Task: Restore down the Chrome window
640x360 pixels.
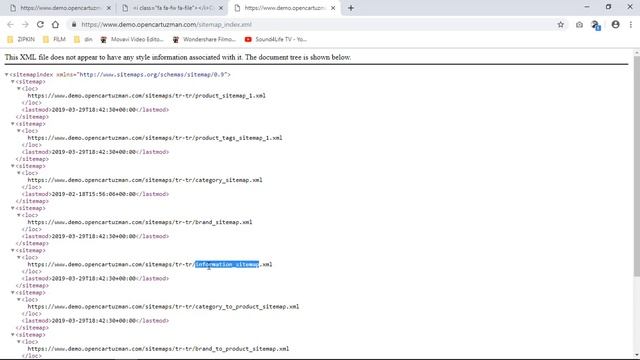Action: (x=608, y=7)
